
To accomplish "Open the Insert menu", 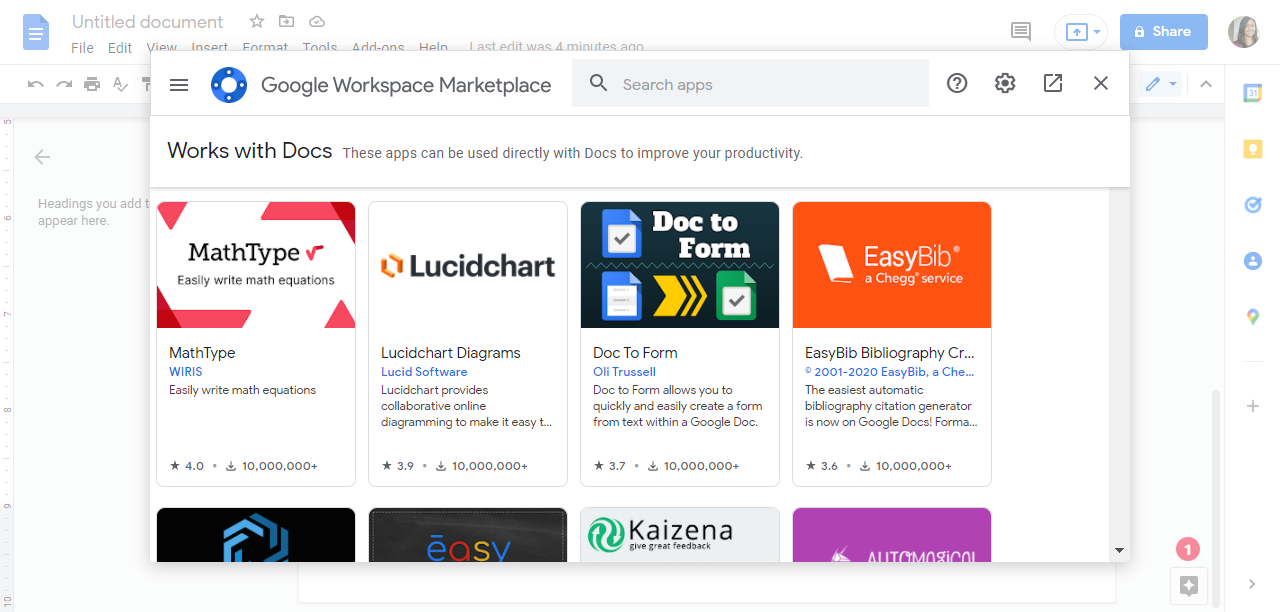I will (x=209, y=47).
